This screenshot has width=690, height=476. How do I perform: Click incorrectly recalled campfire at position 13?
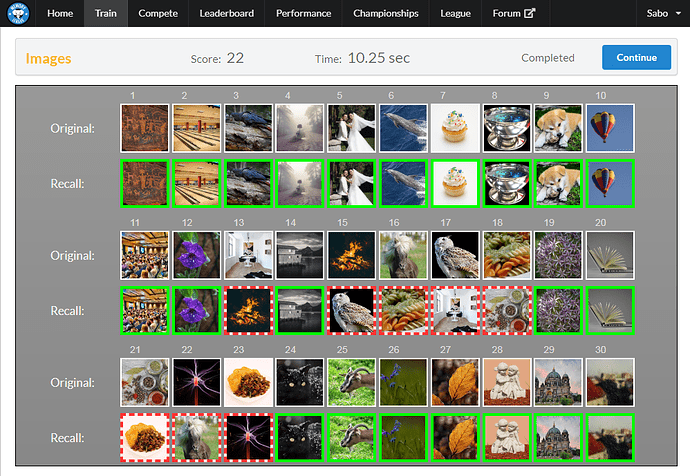pos(248,311)
